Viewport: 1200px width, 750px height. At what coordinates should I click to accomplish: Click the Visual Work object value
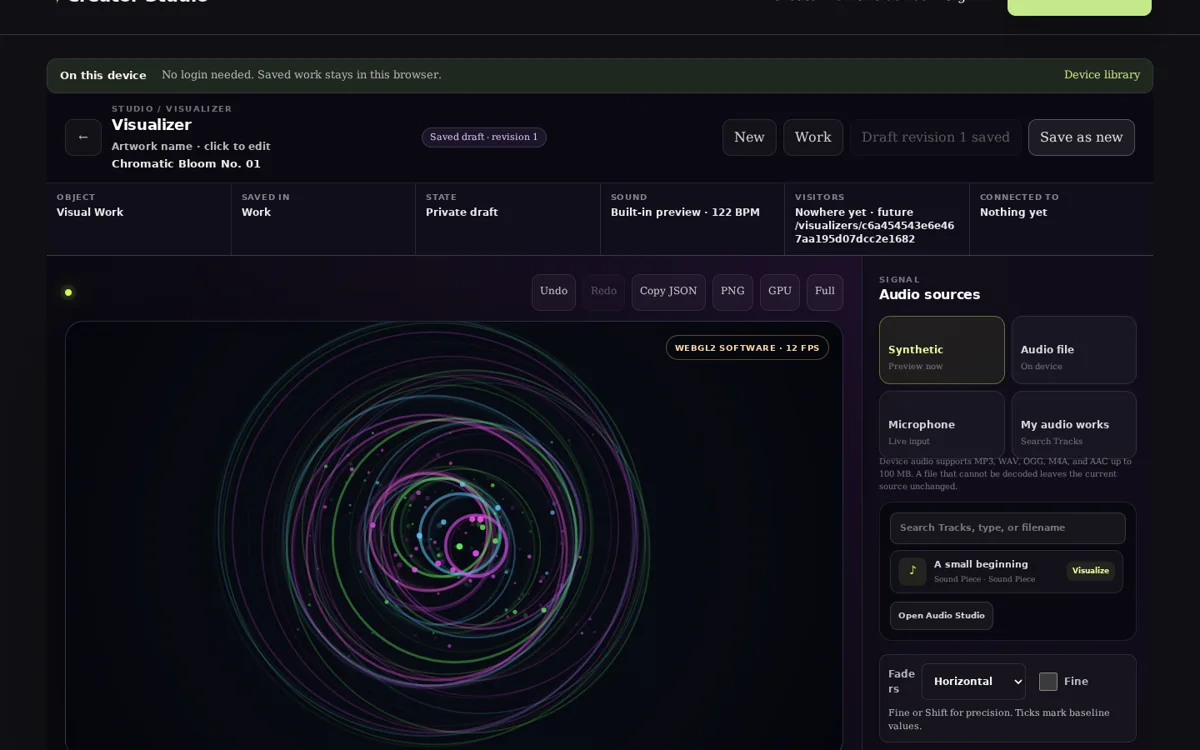(90, 212)
